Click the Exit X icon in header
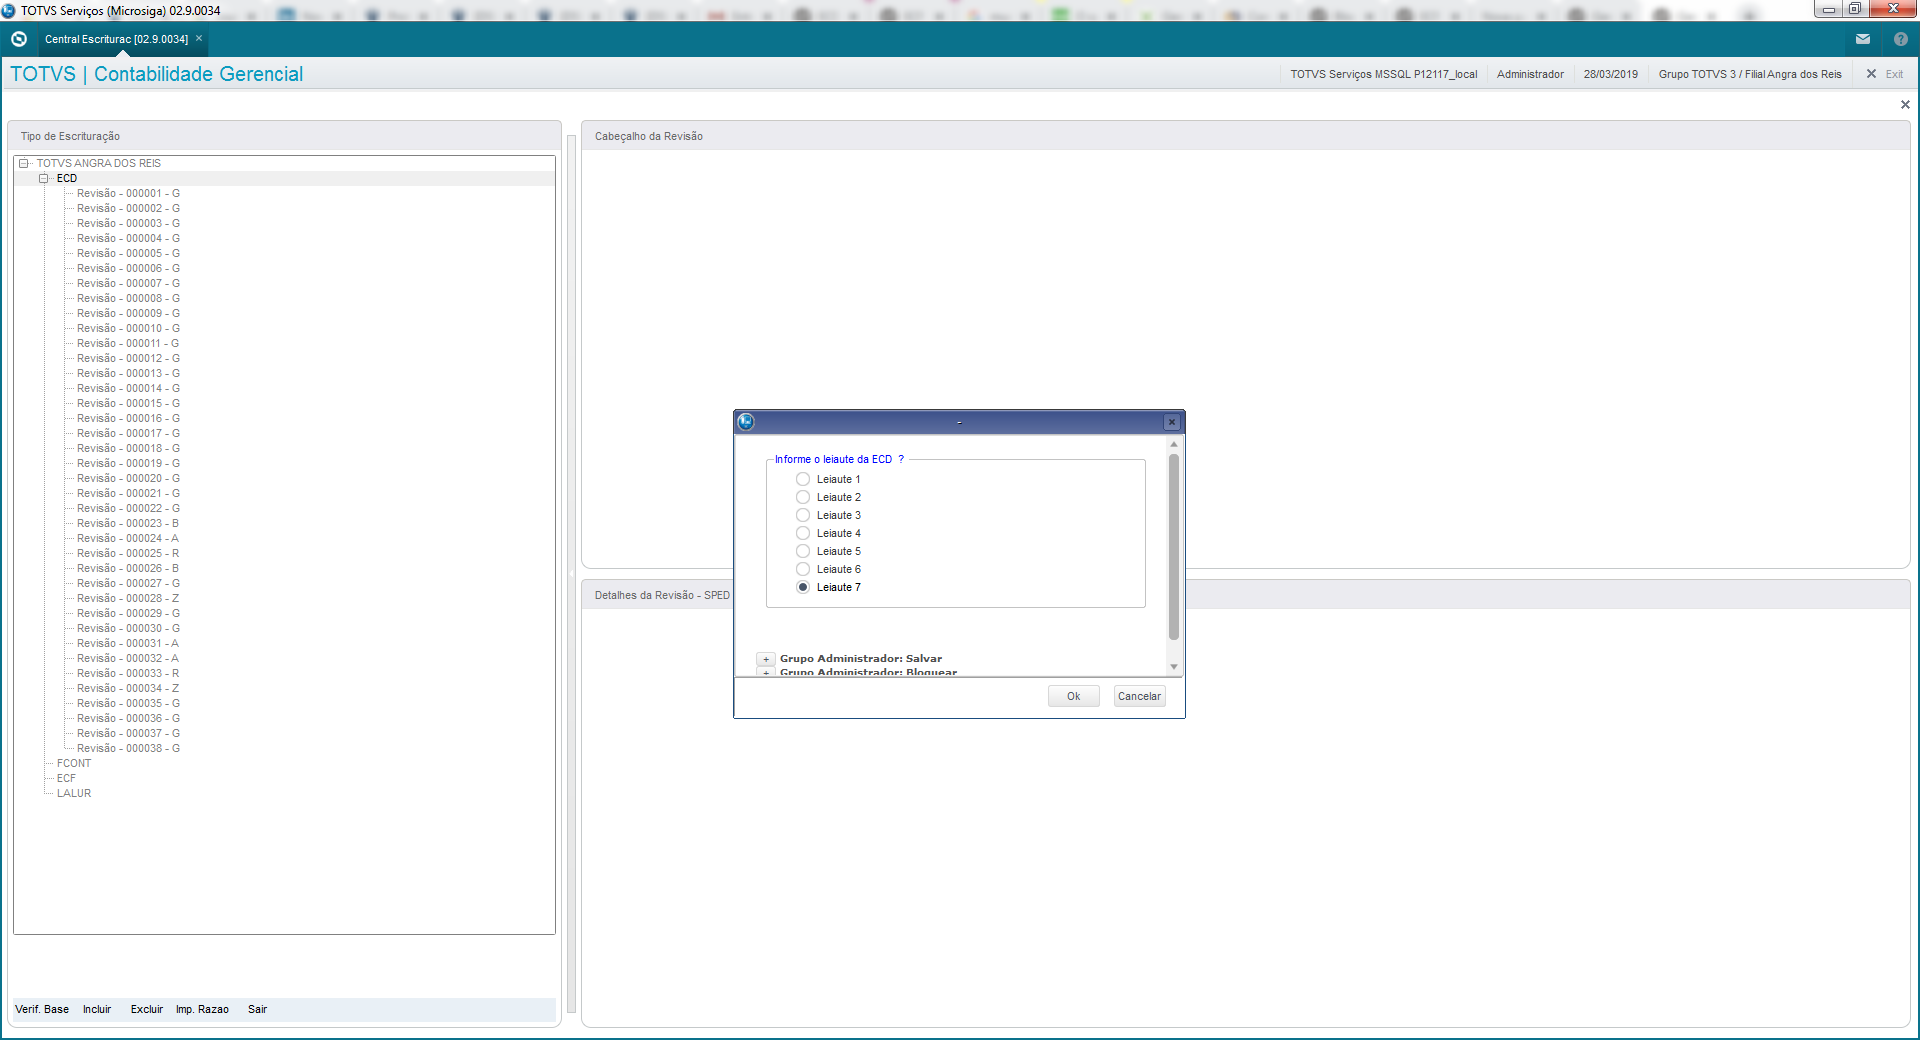 coord(1871,74)
